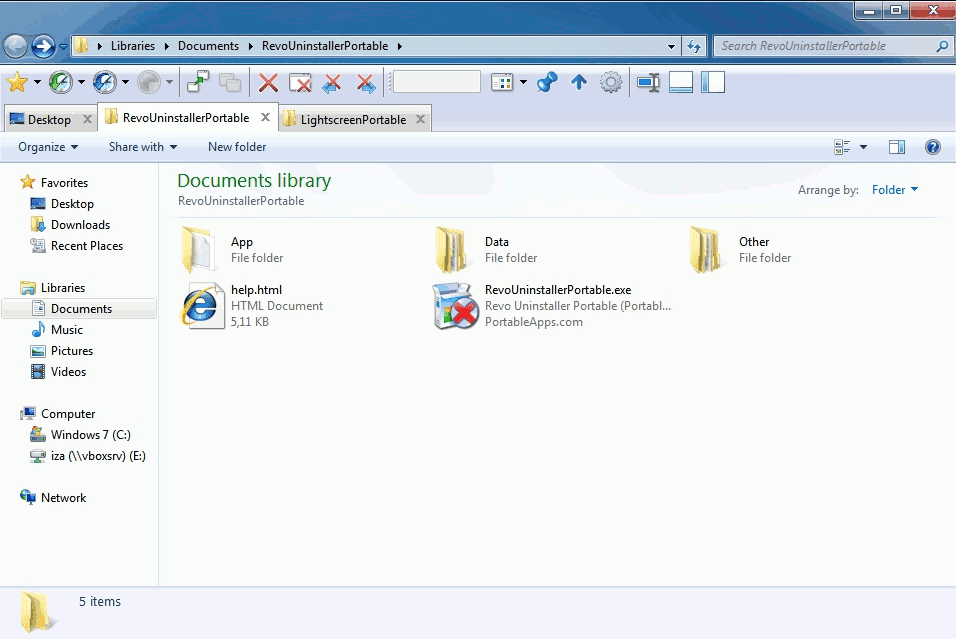Screen dimensions: 956x639
Task: Click the greyed-out clock toolbar icon
Action: 149,82
